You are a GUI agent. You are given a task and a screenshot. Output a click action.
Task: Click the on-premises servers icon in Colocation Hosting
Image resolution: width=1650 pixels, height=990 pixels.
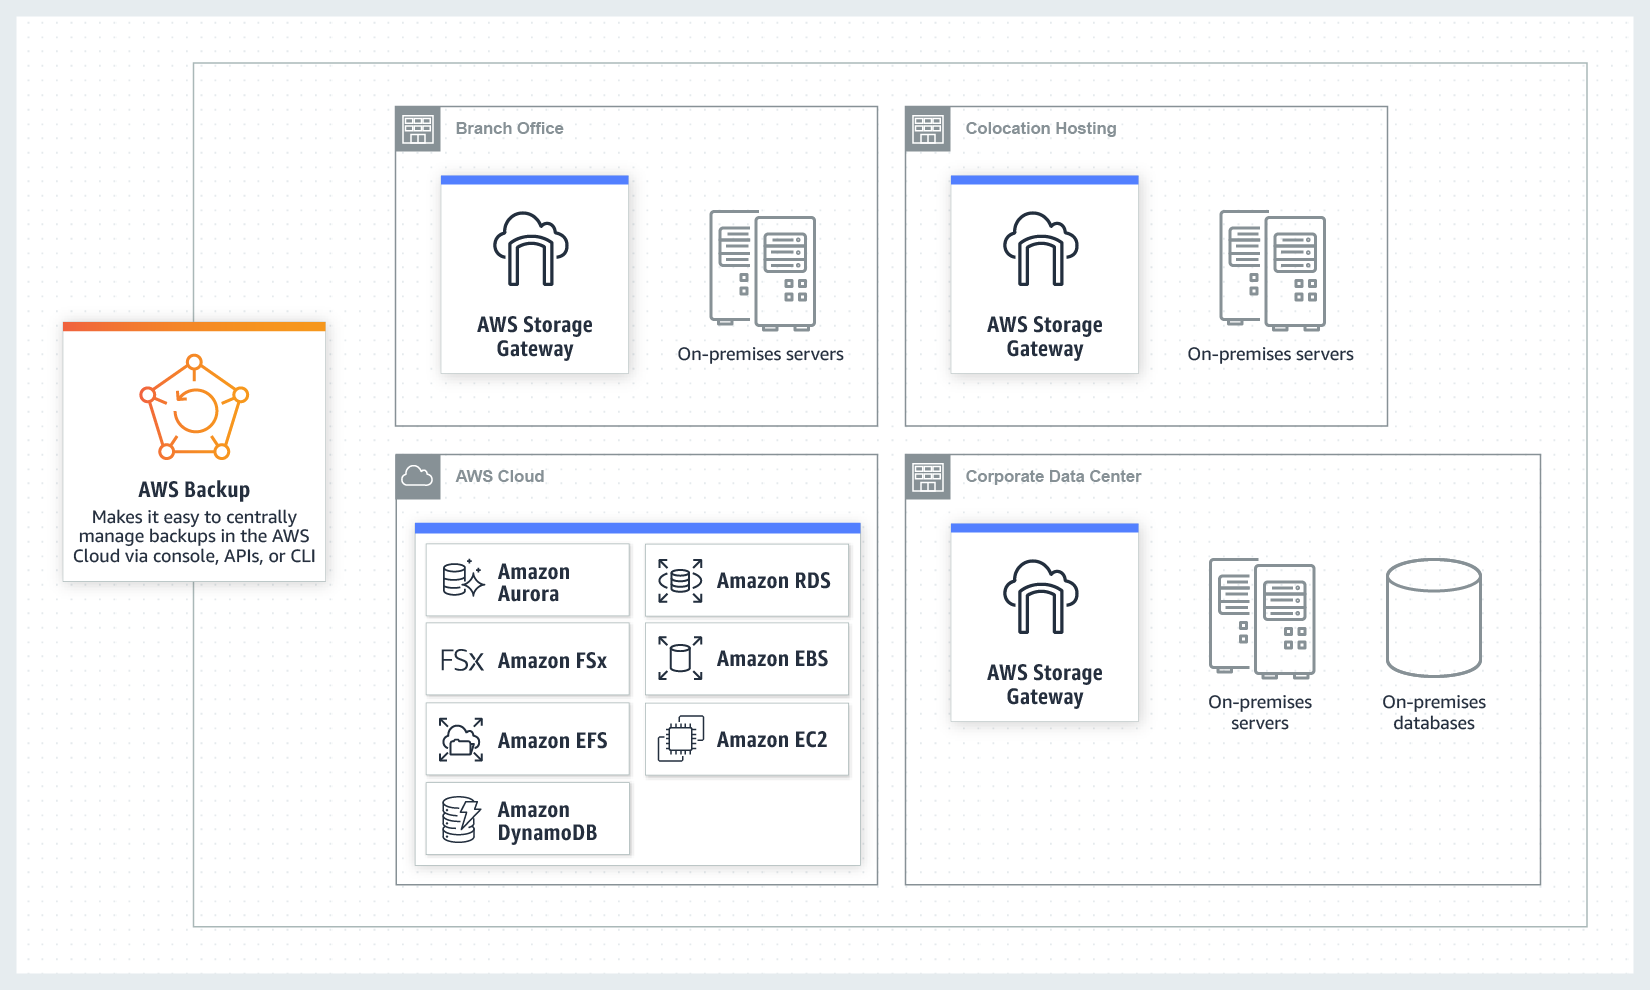tap(1272, 270)
